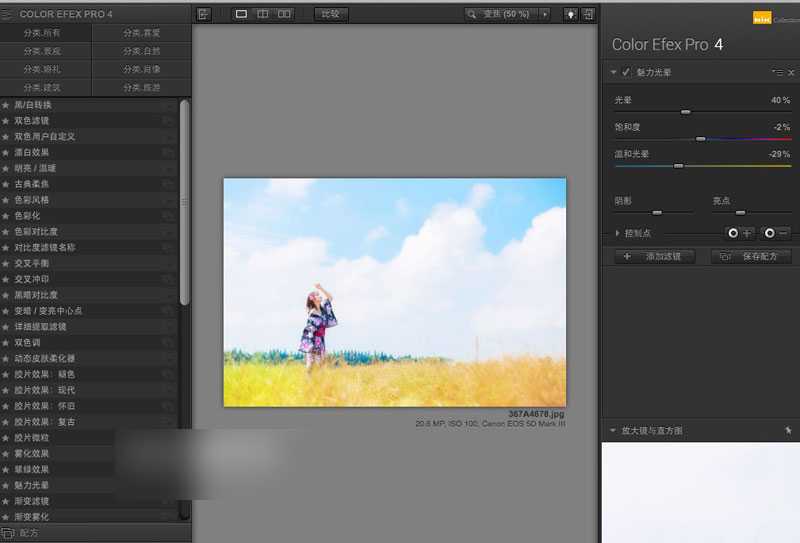Select single image view mode icon
Screen dimensions: 800x543
click(x=241, y=14)
